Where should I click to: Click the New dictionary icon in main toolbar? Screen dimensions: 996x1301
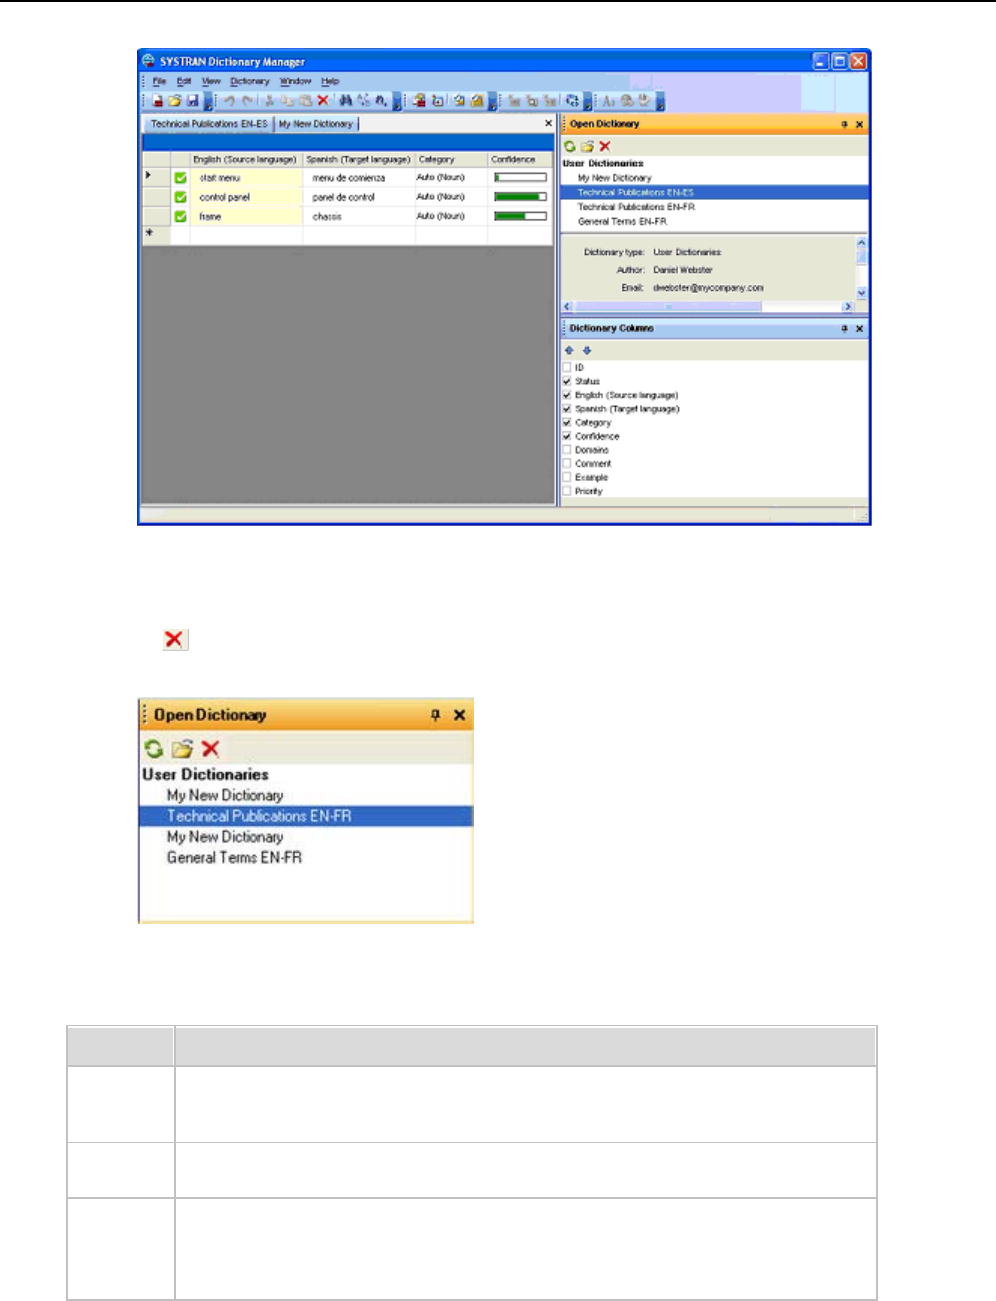pos(157,100)
